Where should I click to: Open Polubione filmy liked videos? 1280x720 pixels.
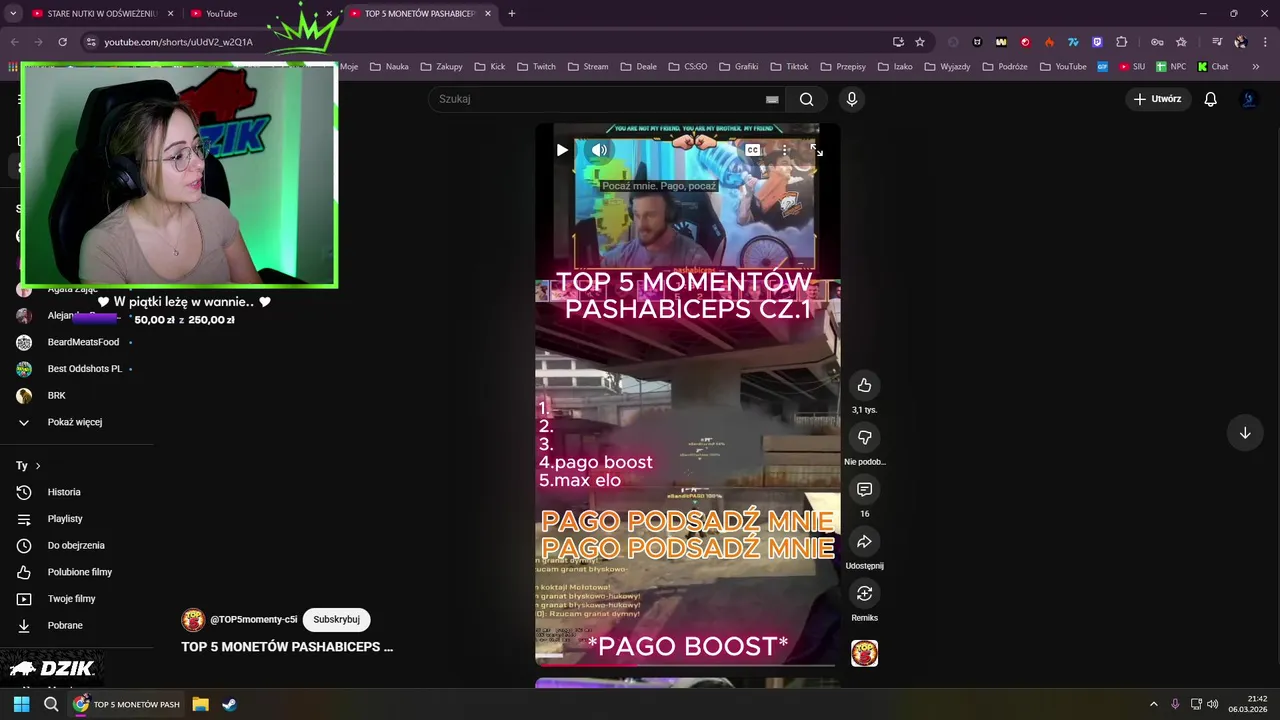[x=80, y=572]
